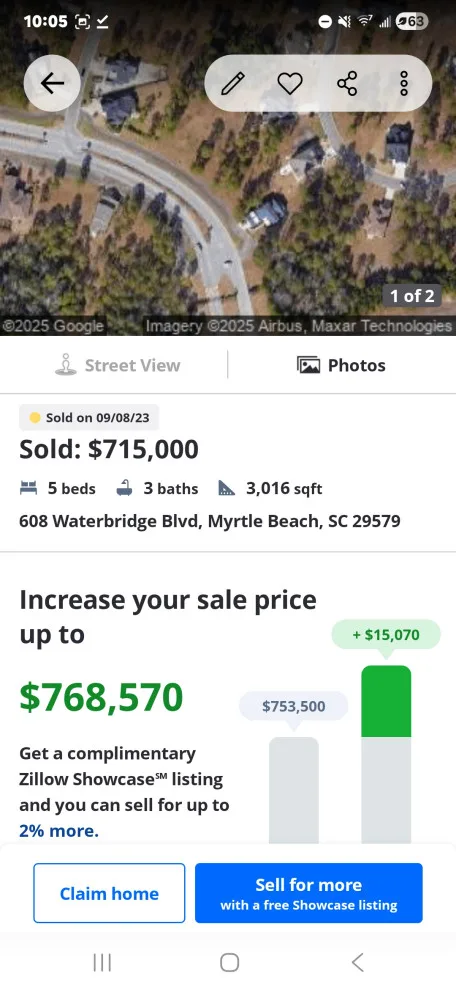Tap the back arrow button

coord(52,83)
